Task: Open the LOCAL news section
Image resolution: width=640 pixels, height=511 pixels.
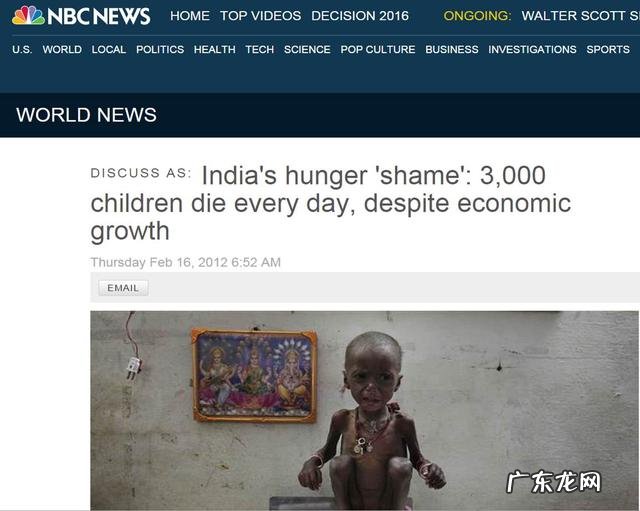Action: click(x=109, y=49)
